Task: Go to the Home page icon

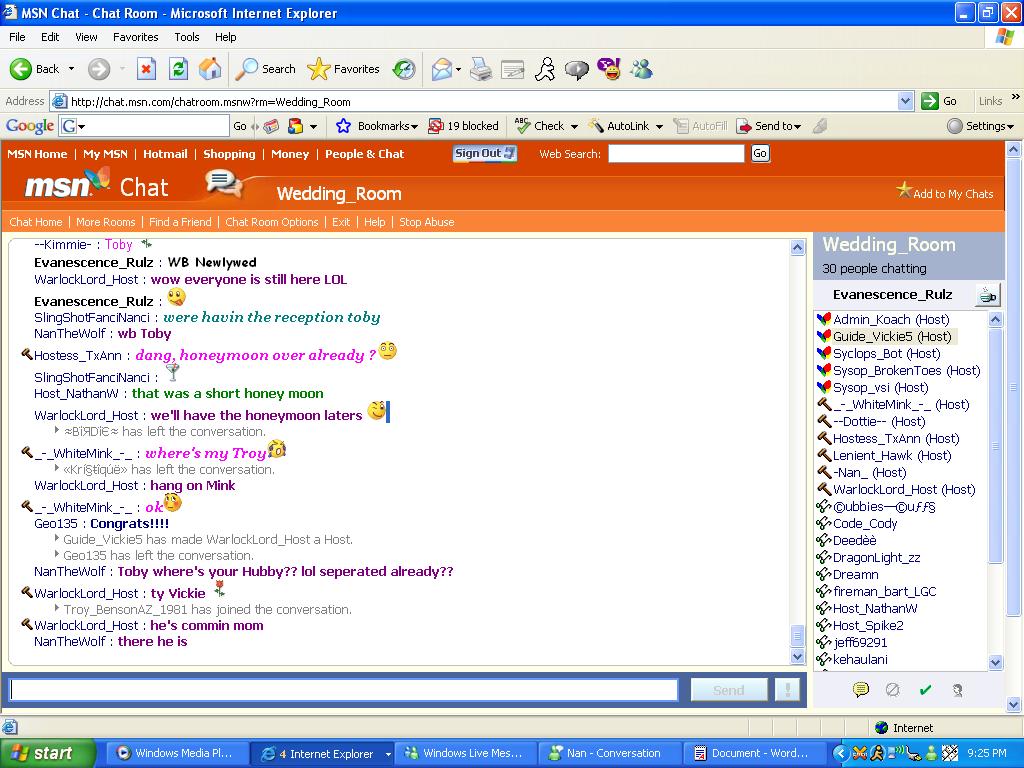Action: [210, 69]
